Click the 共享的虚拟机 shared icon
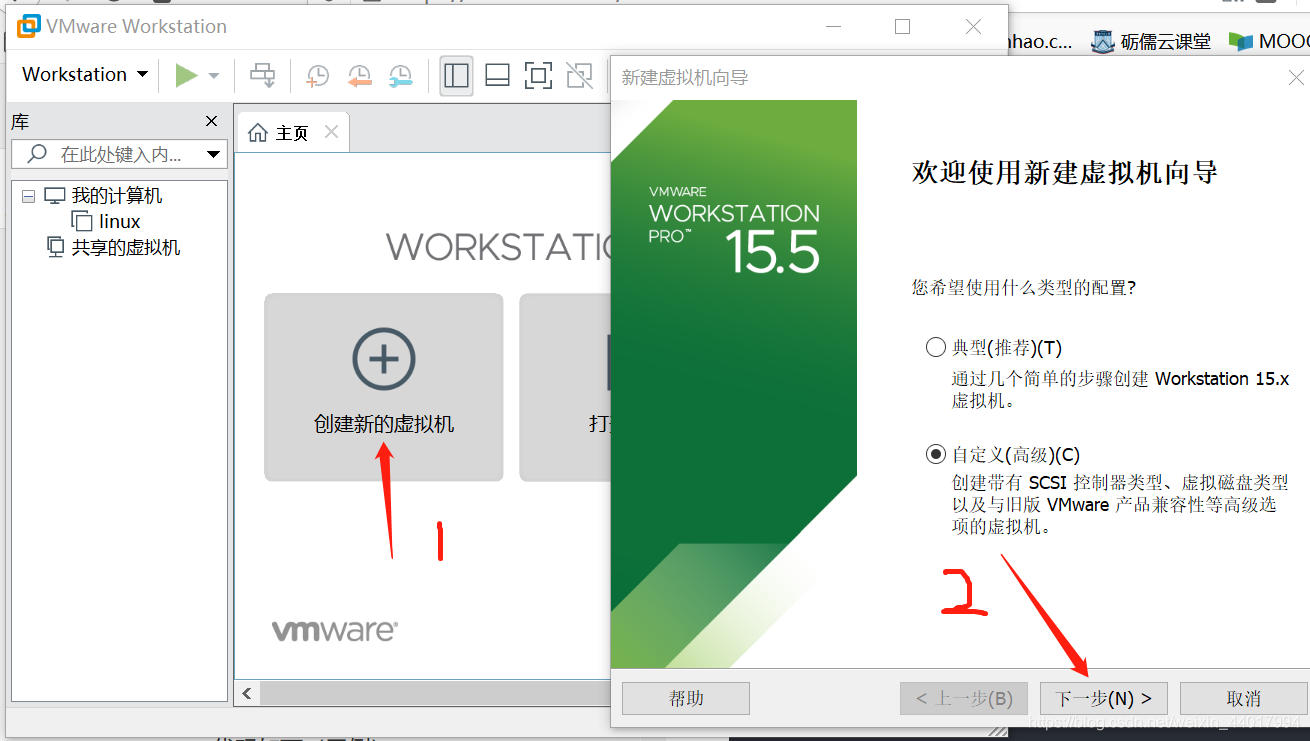 click(x=56, y=247)
